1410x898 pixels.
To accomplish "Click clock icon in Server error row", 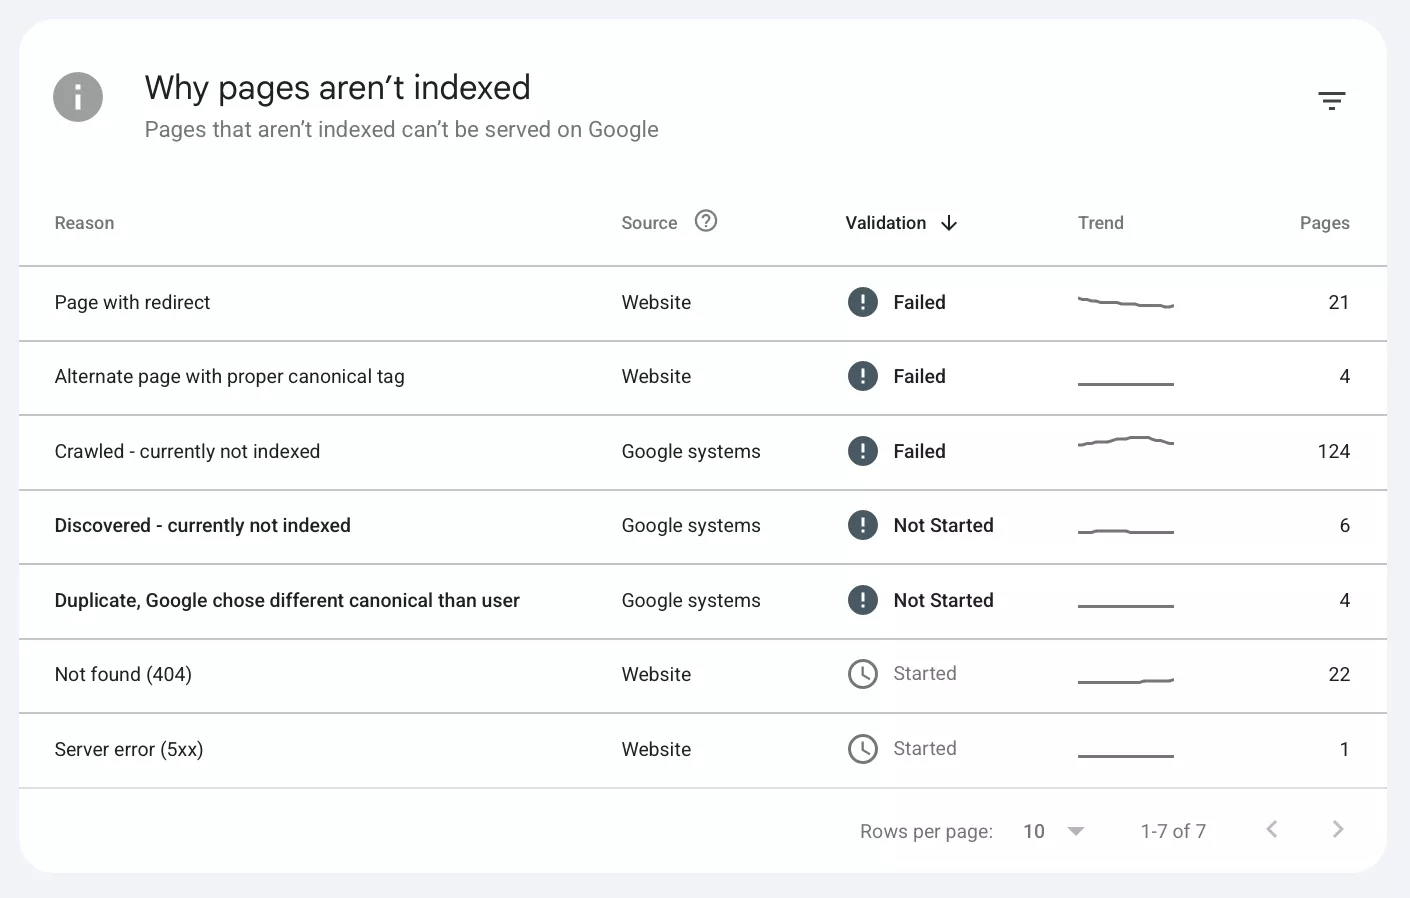I will 863,749.
